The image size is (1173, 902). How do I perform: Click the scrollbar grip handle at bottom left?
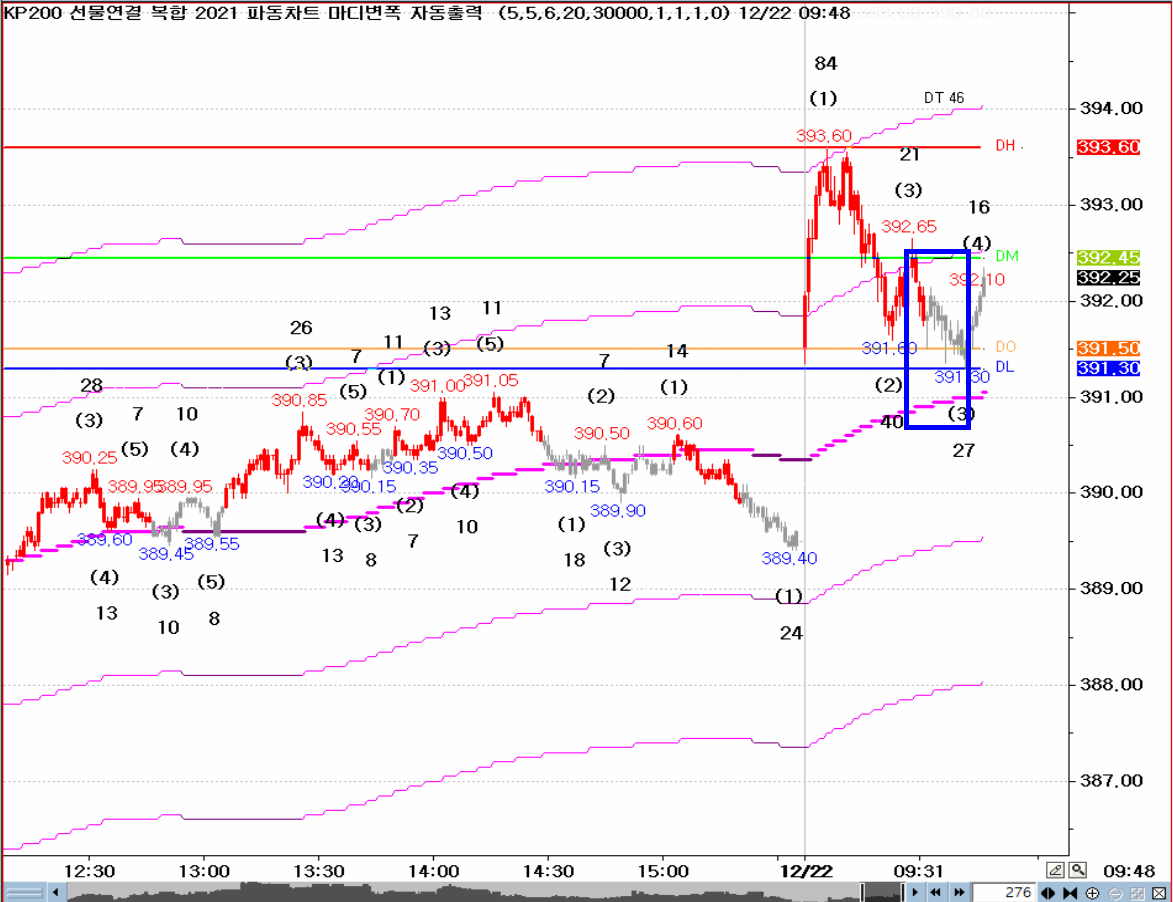click(x=24, y=892)
